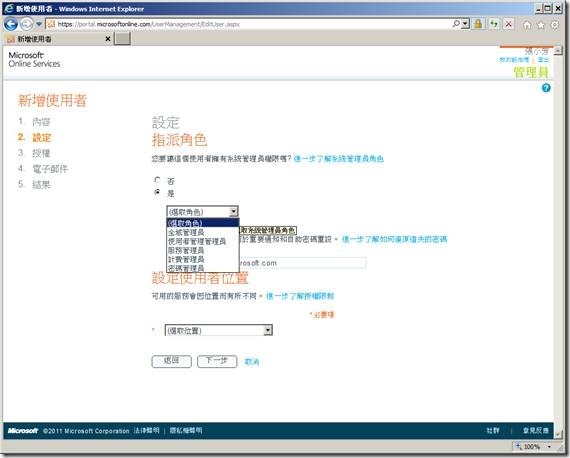
Task: Open the 意見反應 feedback footer link
Action: 535,431
